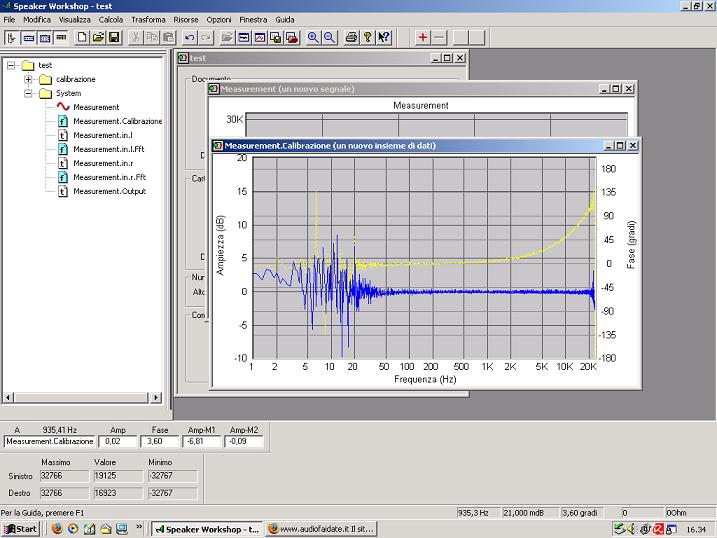
Task: Open the Guida menu
Action: [284, 20]
